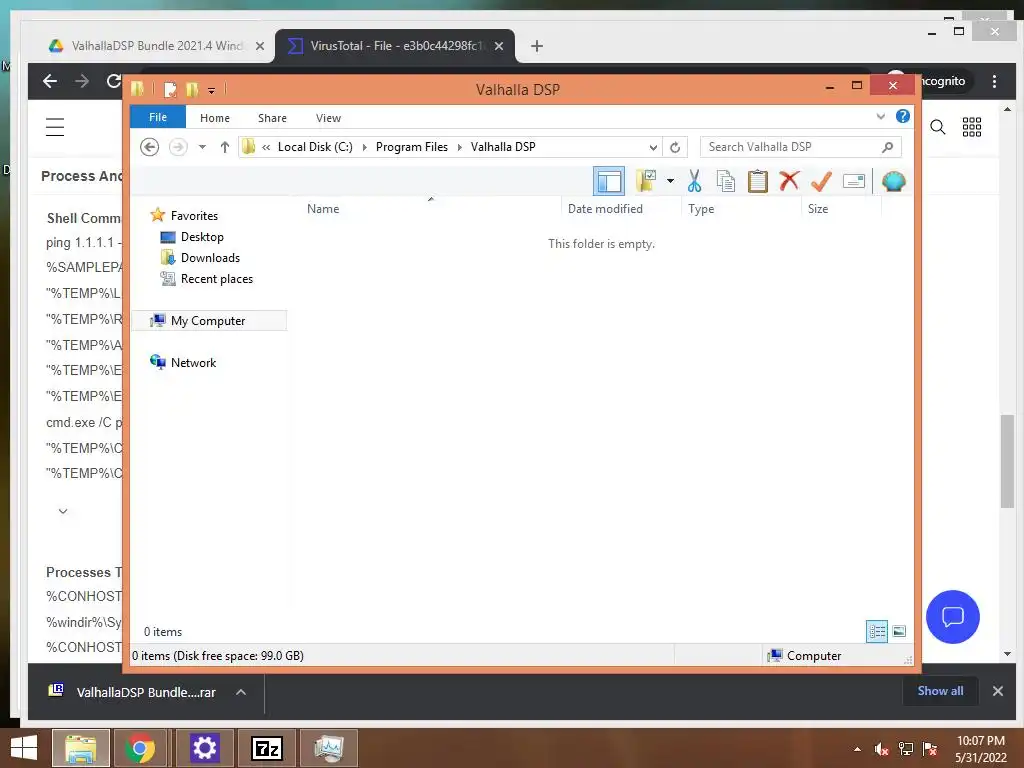
Task: Click the Rename toolbar icon
Action: coord(854,181)
